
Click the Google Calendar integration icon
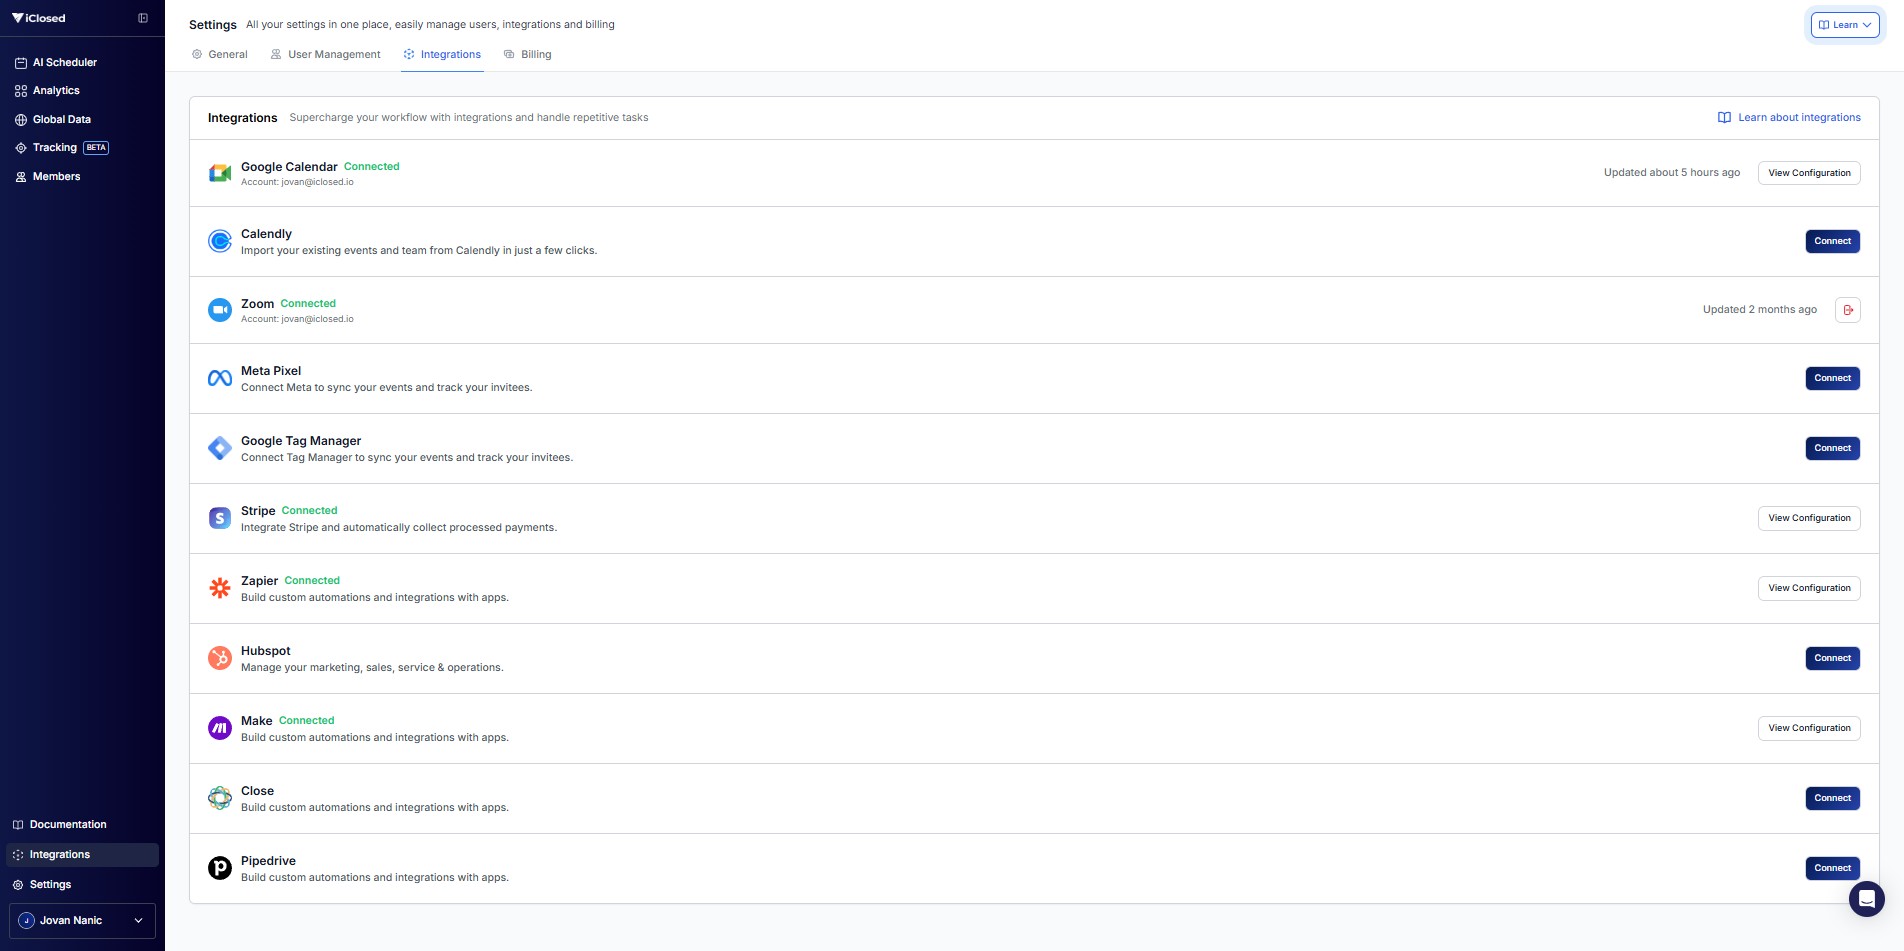(220, 173)
